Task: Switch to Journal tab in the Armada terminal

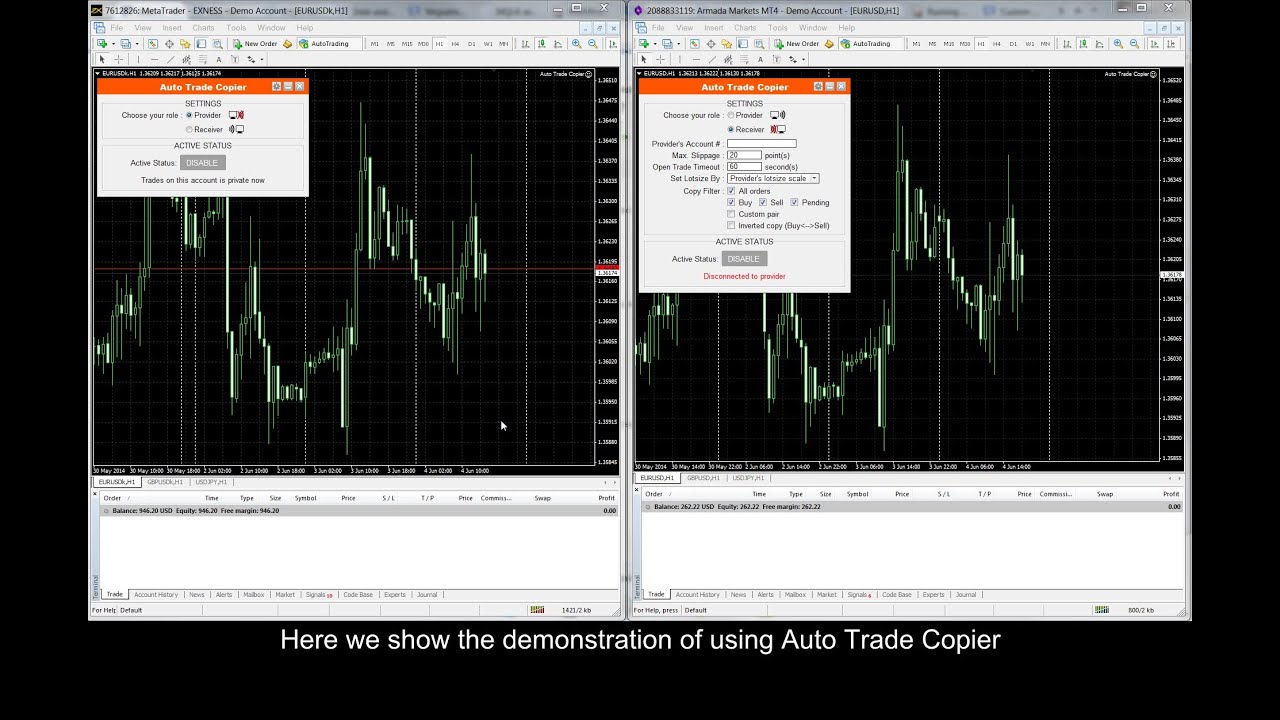Action: [966, 594]
